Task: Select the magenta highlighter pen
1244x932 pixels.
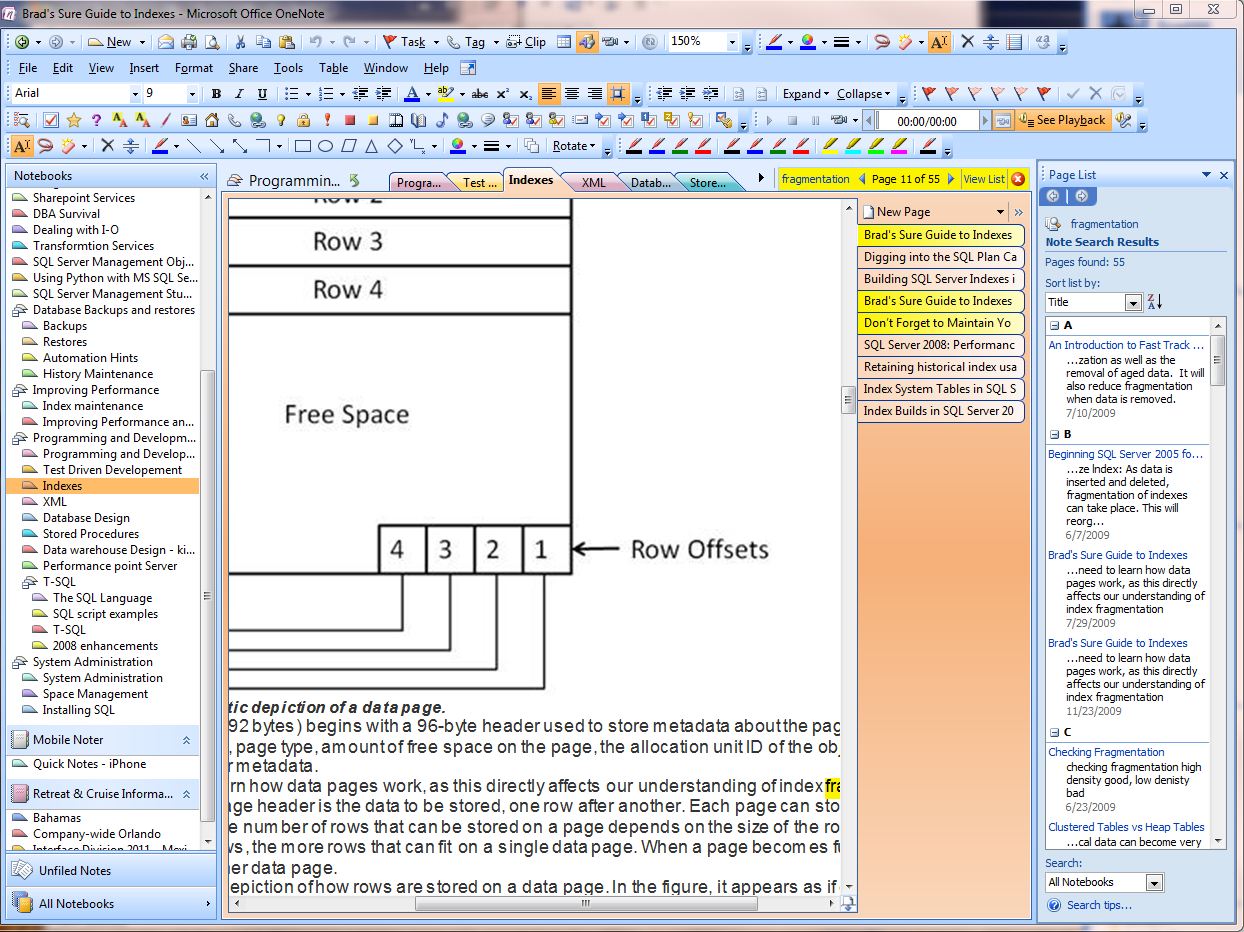Action: pos(900,146)
